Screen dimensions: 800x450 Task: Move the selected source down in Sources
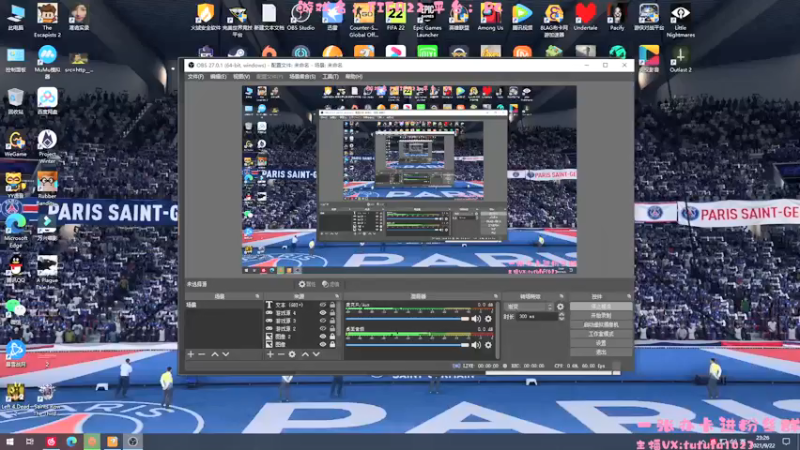click(x=316, y=354)
